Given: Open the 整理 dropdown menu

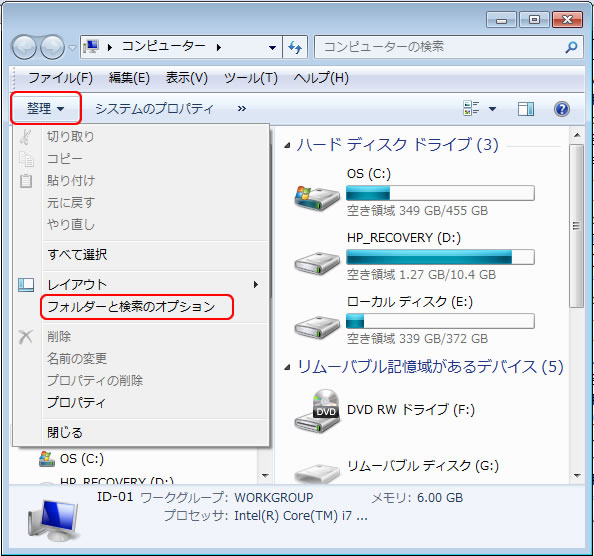Looking at the screenshot, I should click(45, 108).
